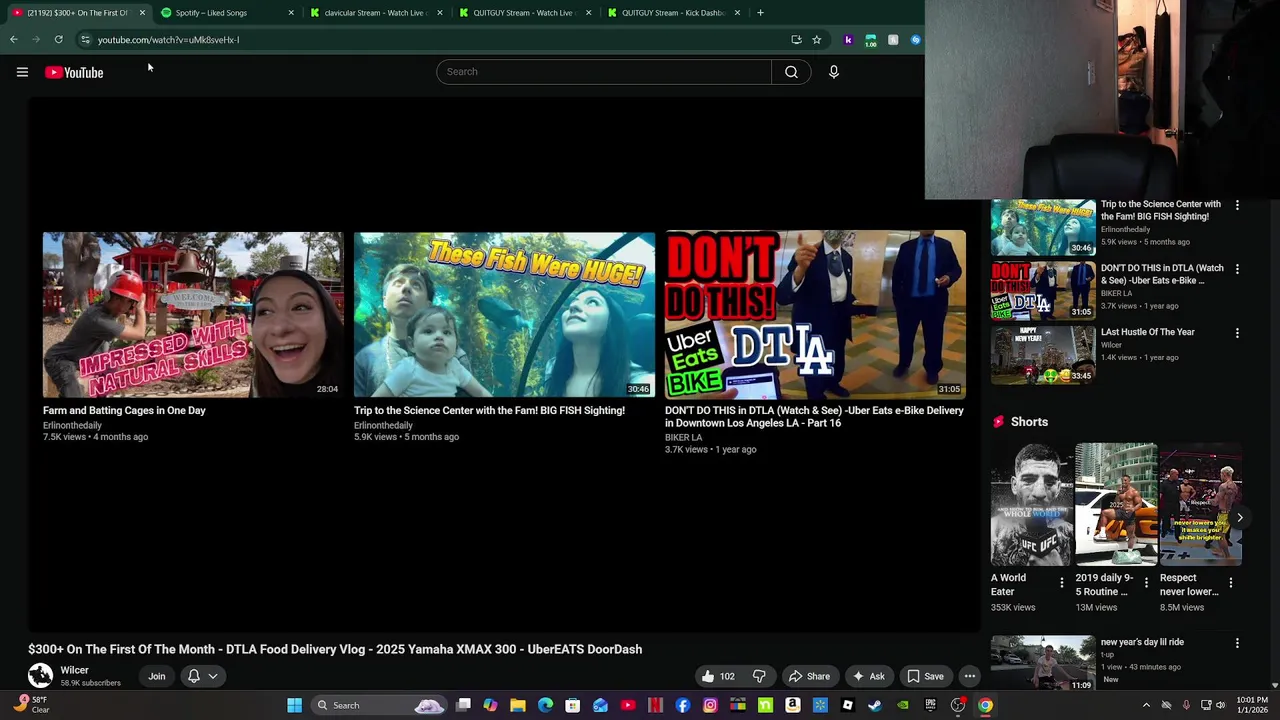Image resolution: width=1280 pixels, height=720 pixels.
Task: Open the Wilcer channel avatar
Action: click(40, 676)
